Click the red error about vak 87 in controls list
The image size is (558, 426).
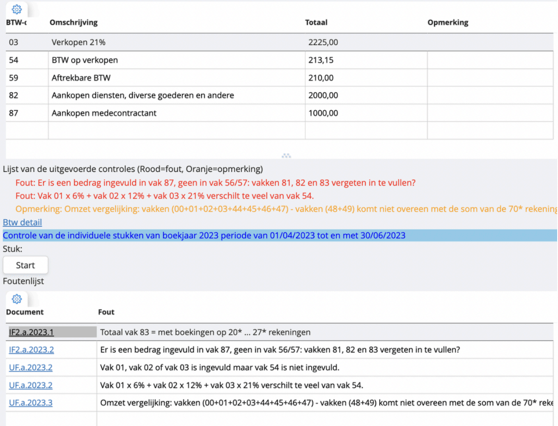click(215, 183)
